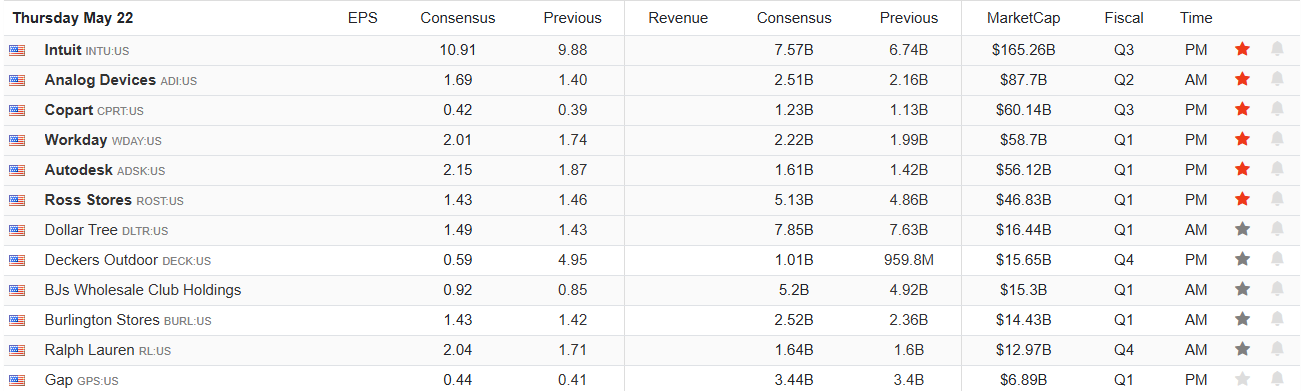Click the Time column header
Image resolution: width=1303 pixels, height=391 pixels.
coord(1196,18)
